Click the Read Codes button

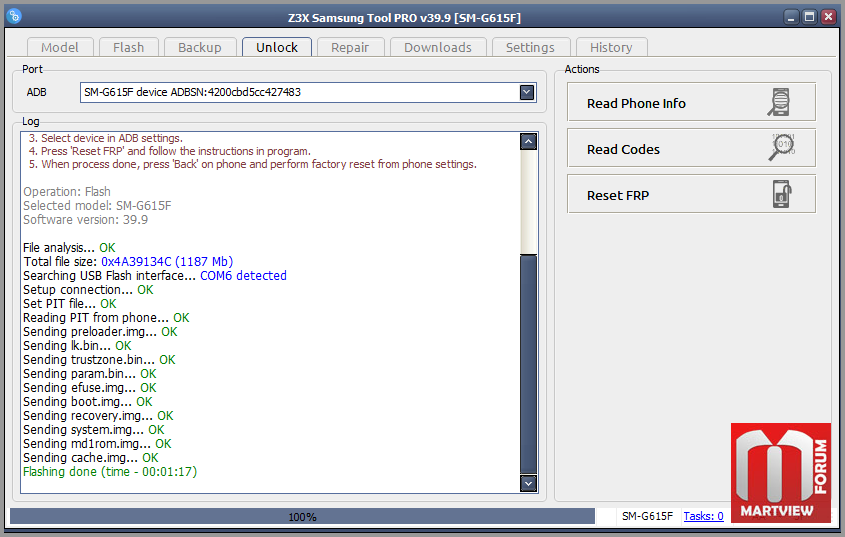point(691,148)
